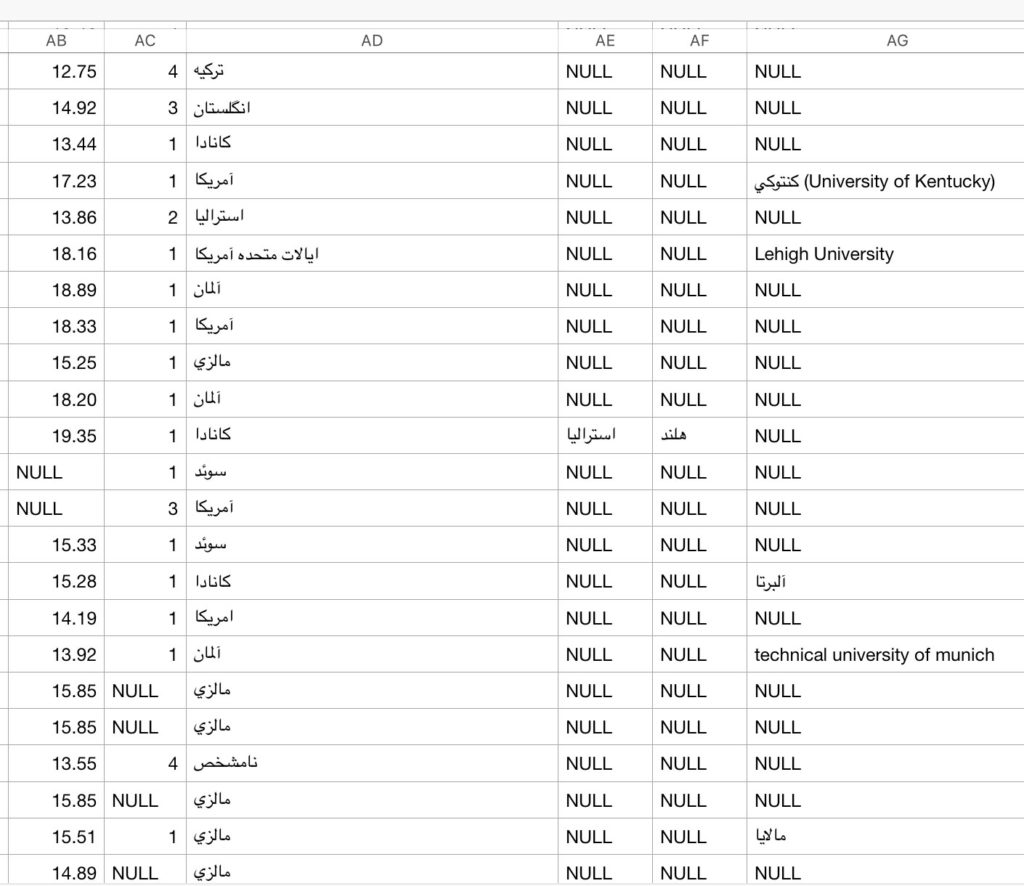Click the AD column header

coord(372,41)
